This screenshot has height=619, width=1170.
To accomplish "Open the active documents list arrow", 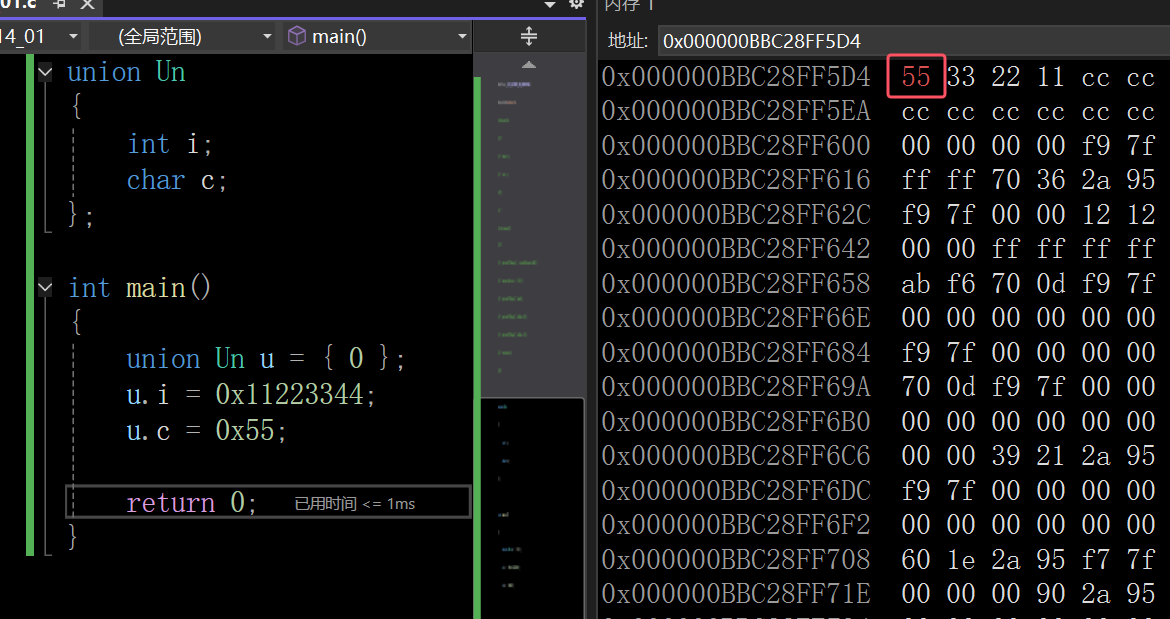I will [x=551, y=4].
